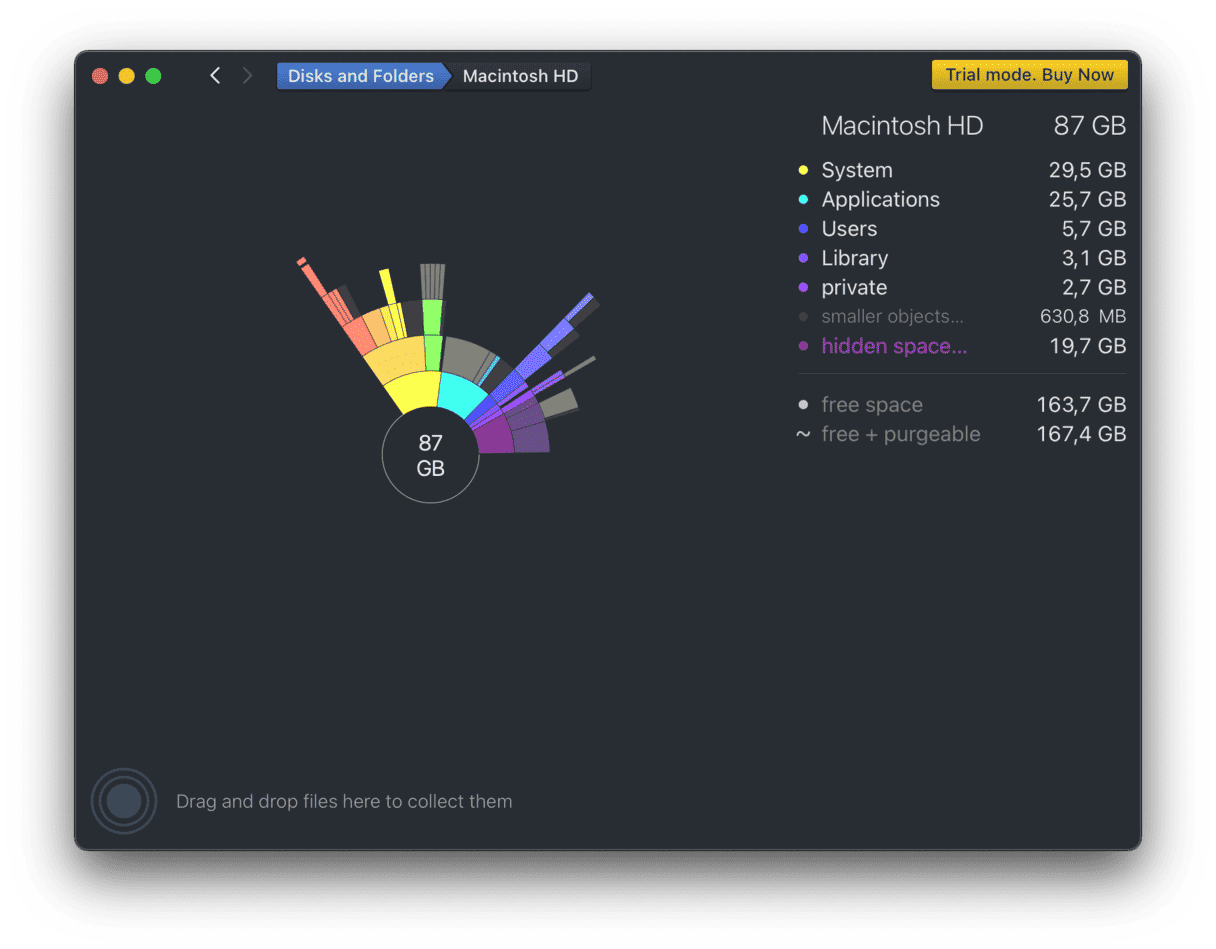Click the forward navigation arrow
This screenshot has width=1216, height=949.
(x=247, y=76)
